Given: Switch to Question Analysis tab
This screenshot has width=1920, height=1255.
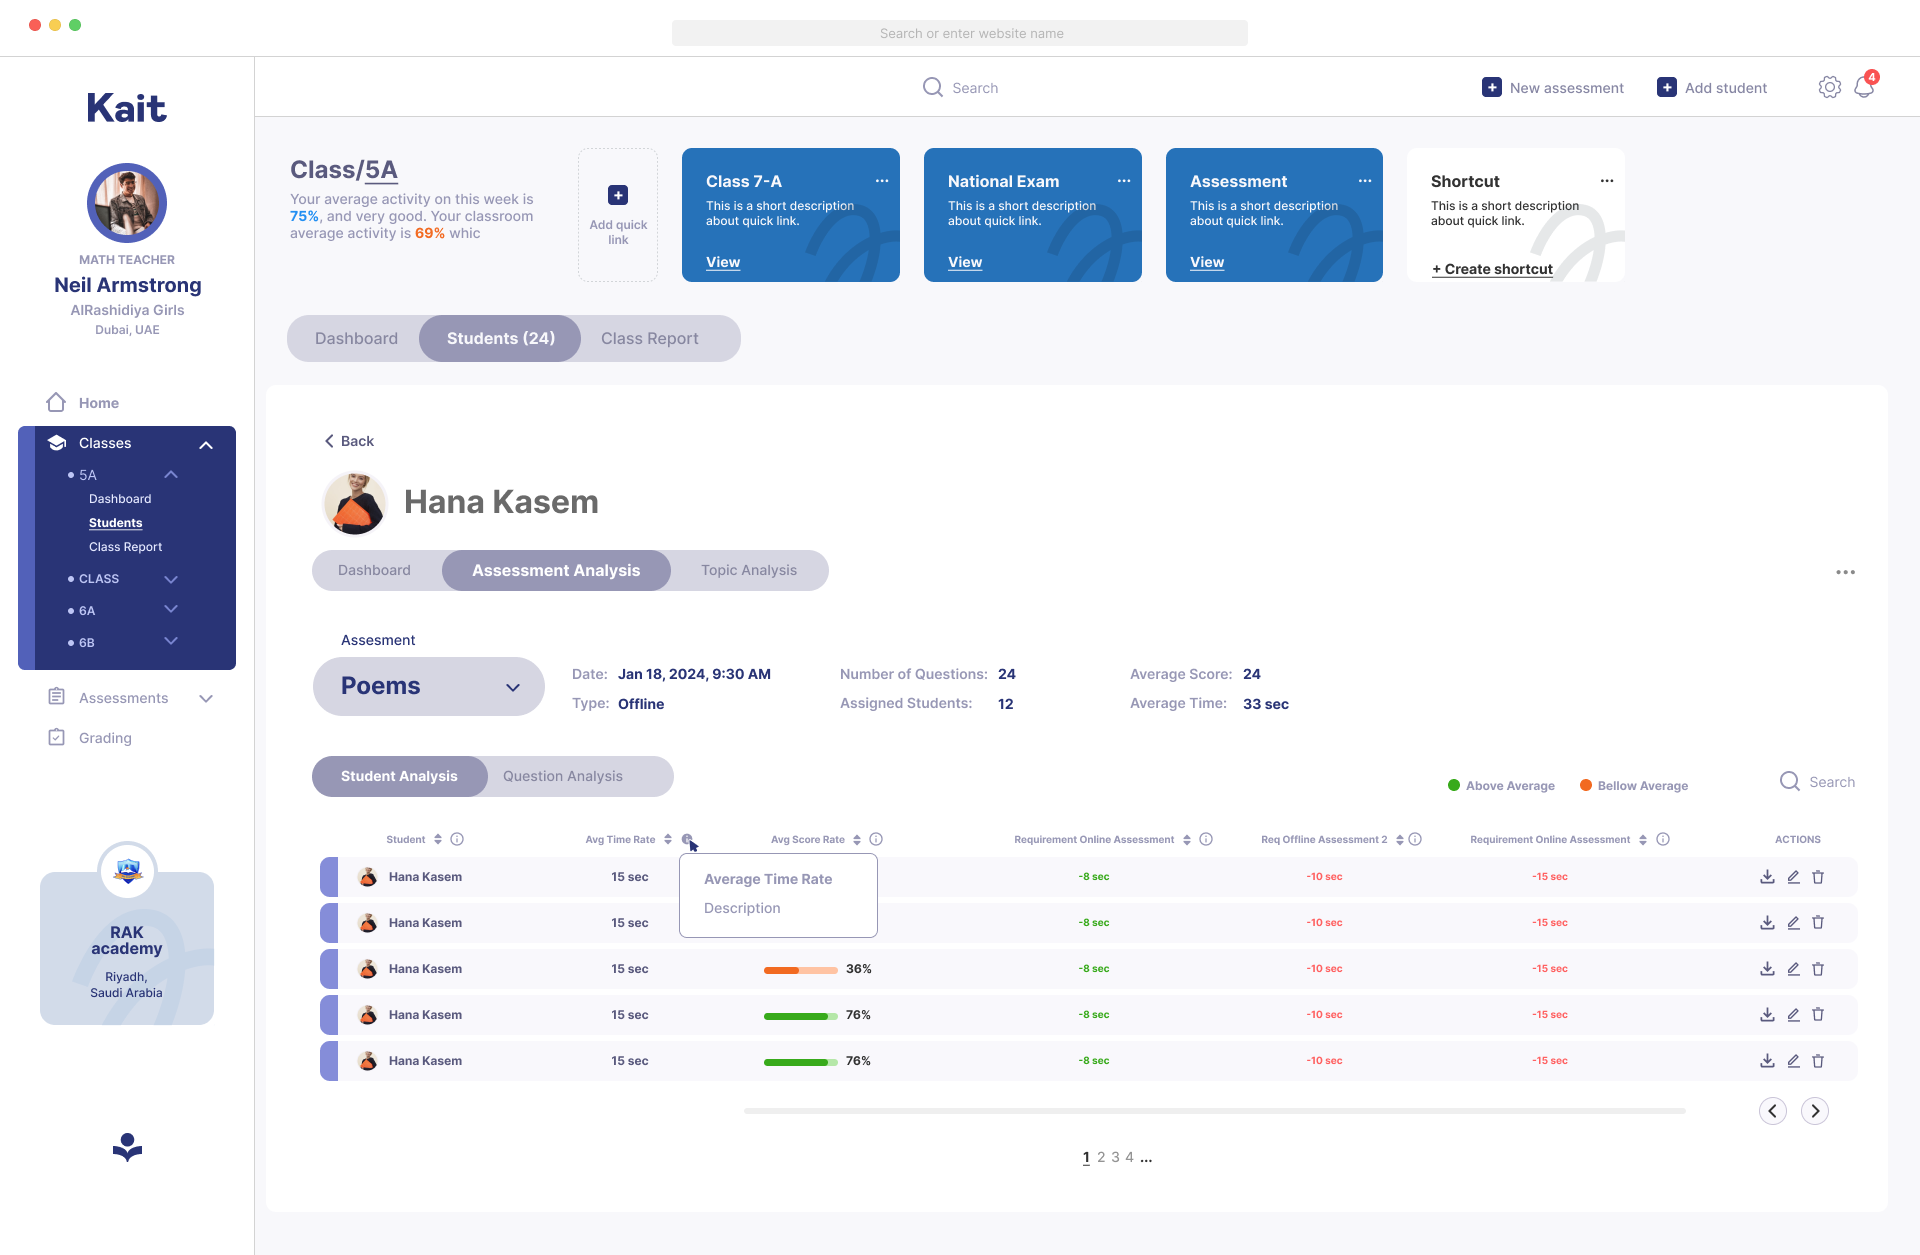Looking at the screenshot, I should click(562, 776).
